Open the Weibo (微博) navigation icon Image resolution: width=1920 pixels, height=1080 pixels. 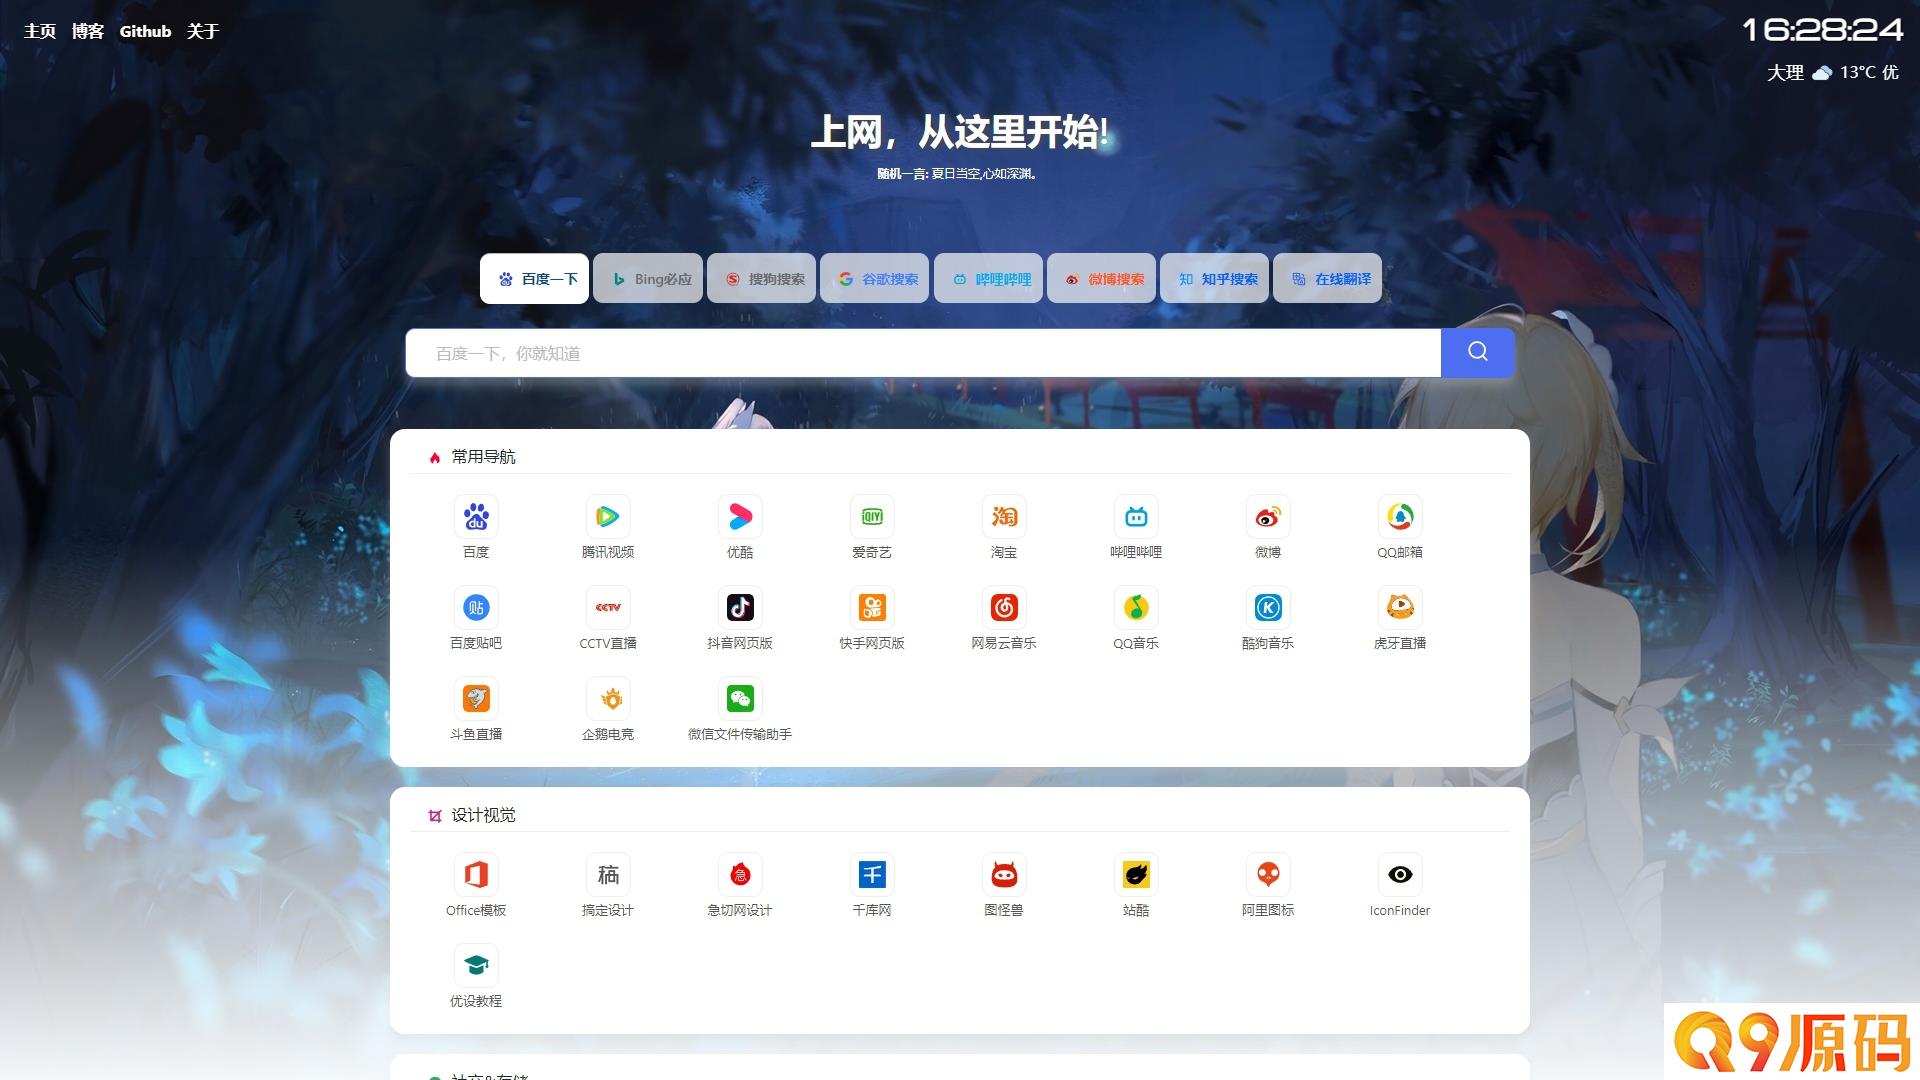pyautogui.click(x=1268, y=517)
